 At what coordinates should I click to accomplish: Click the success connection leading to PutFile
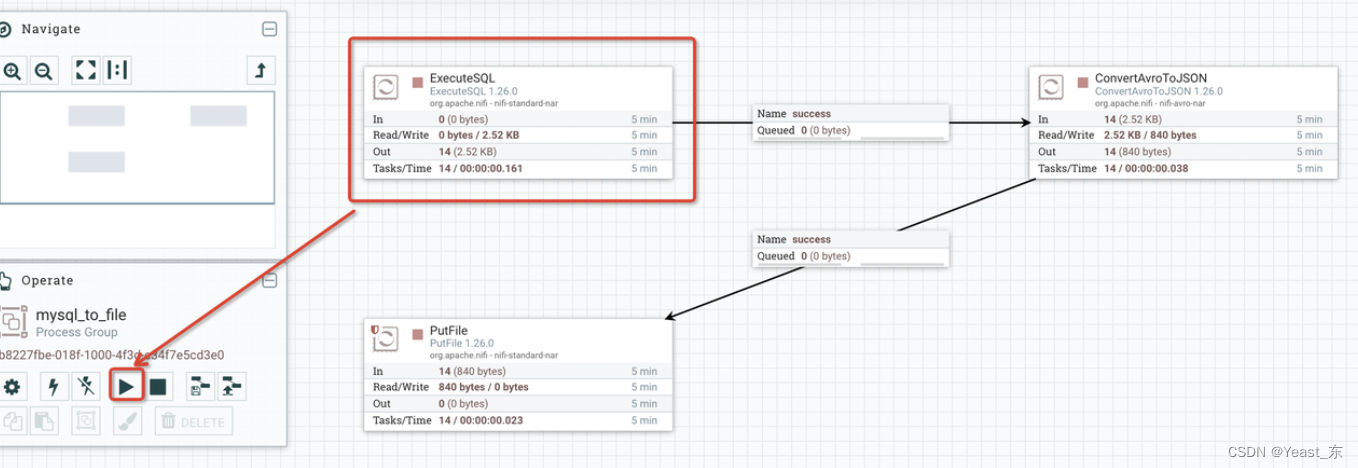pyautogui.click(x=850, y=248)
